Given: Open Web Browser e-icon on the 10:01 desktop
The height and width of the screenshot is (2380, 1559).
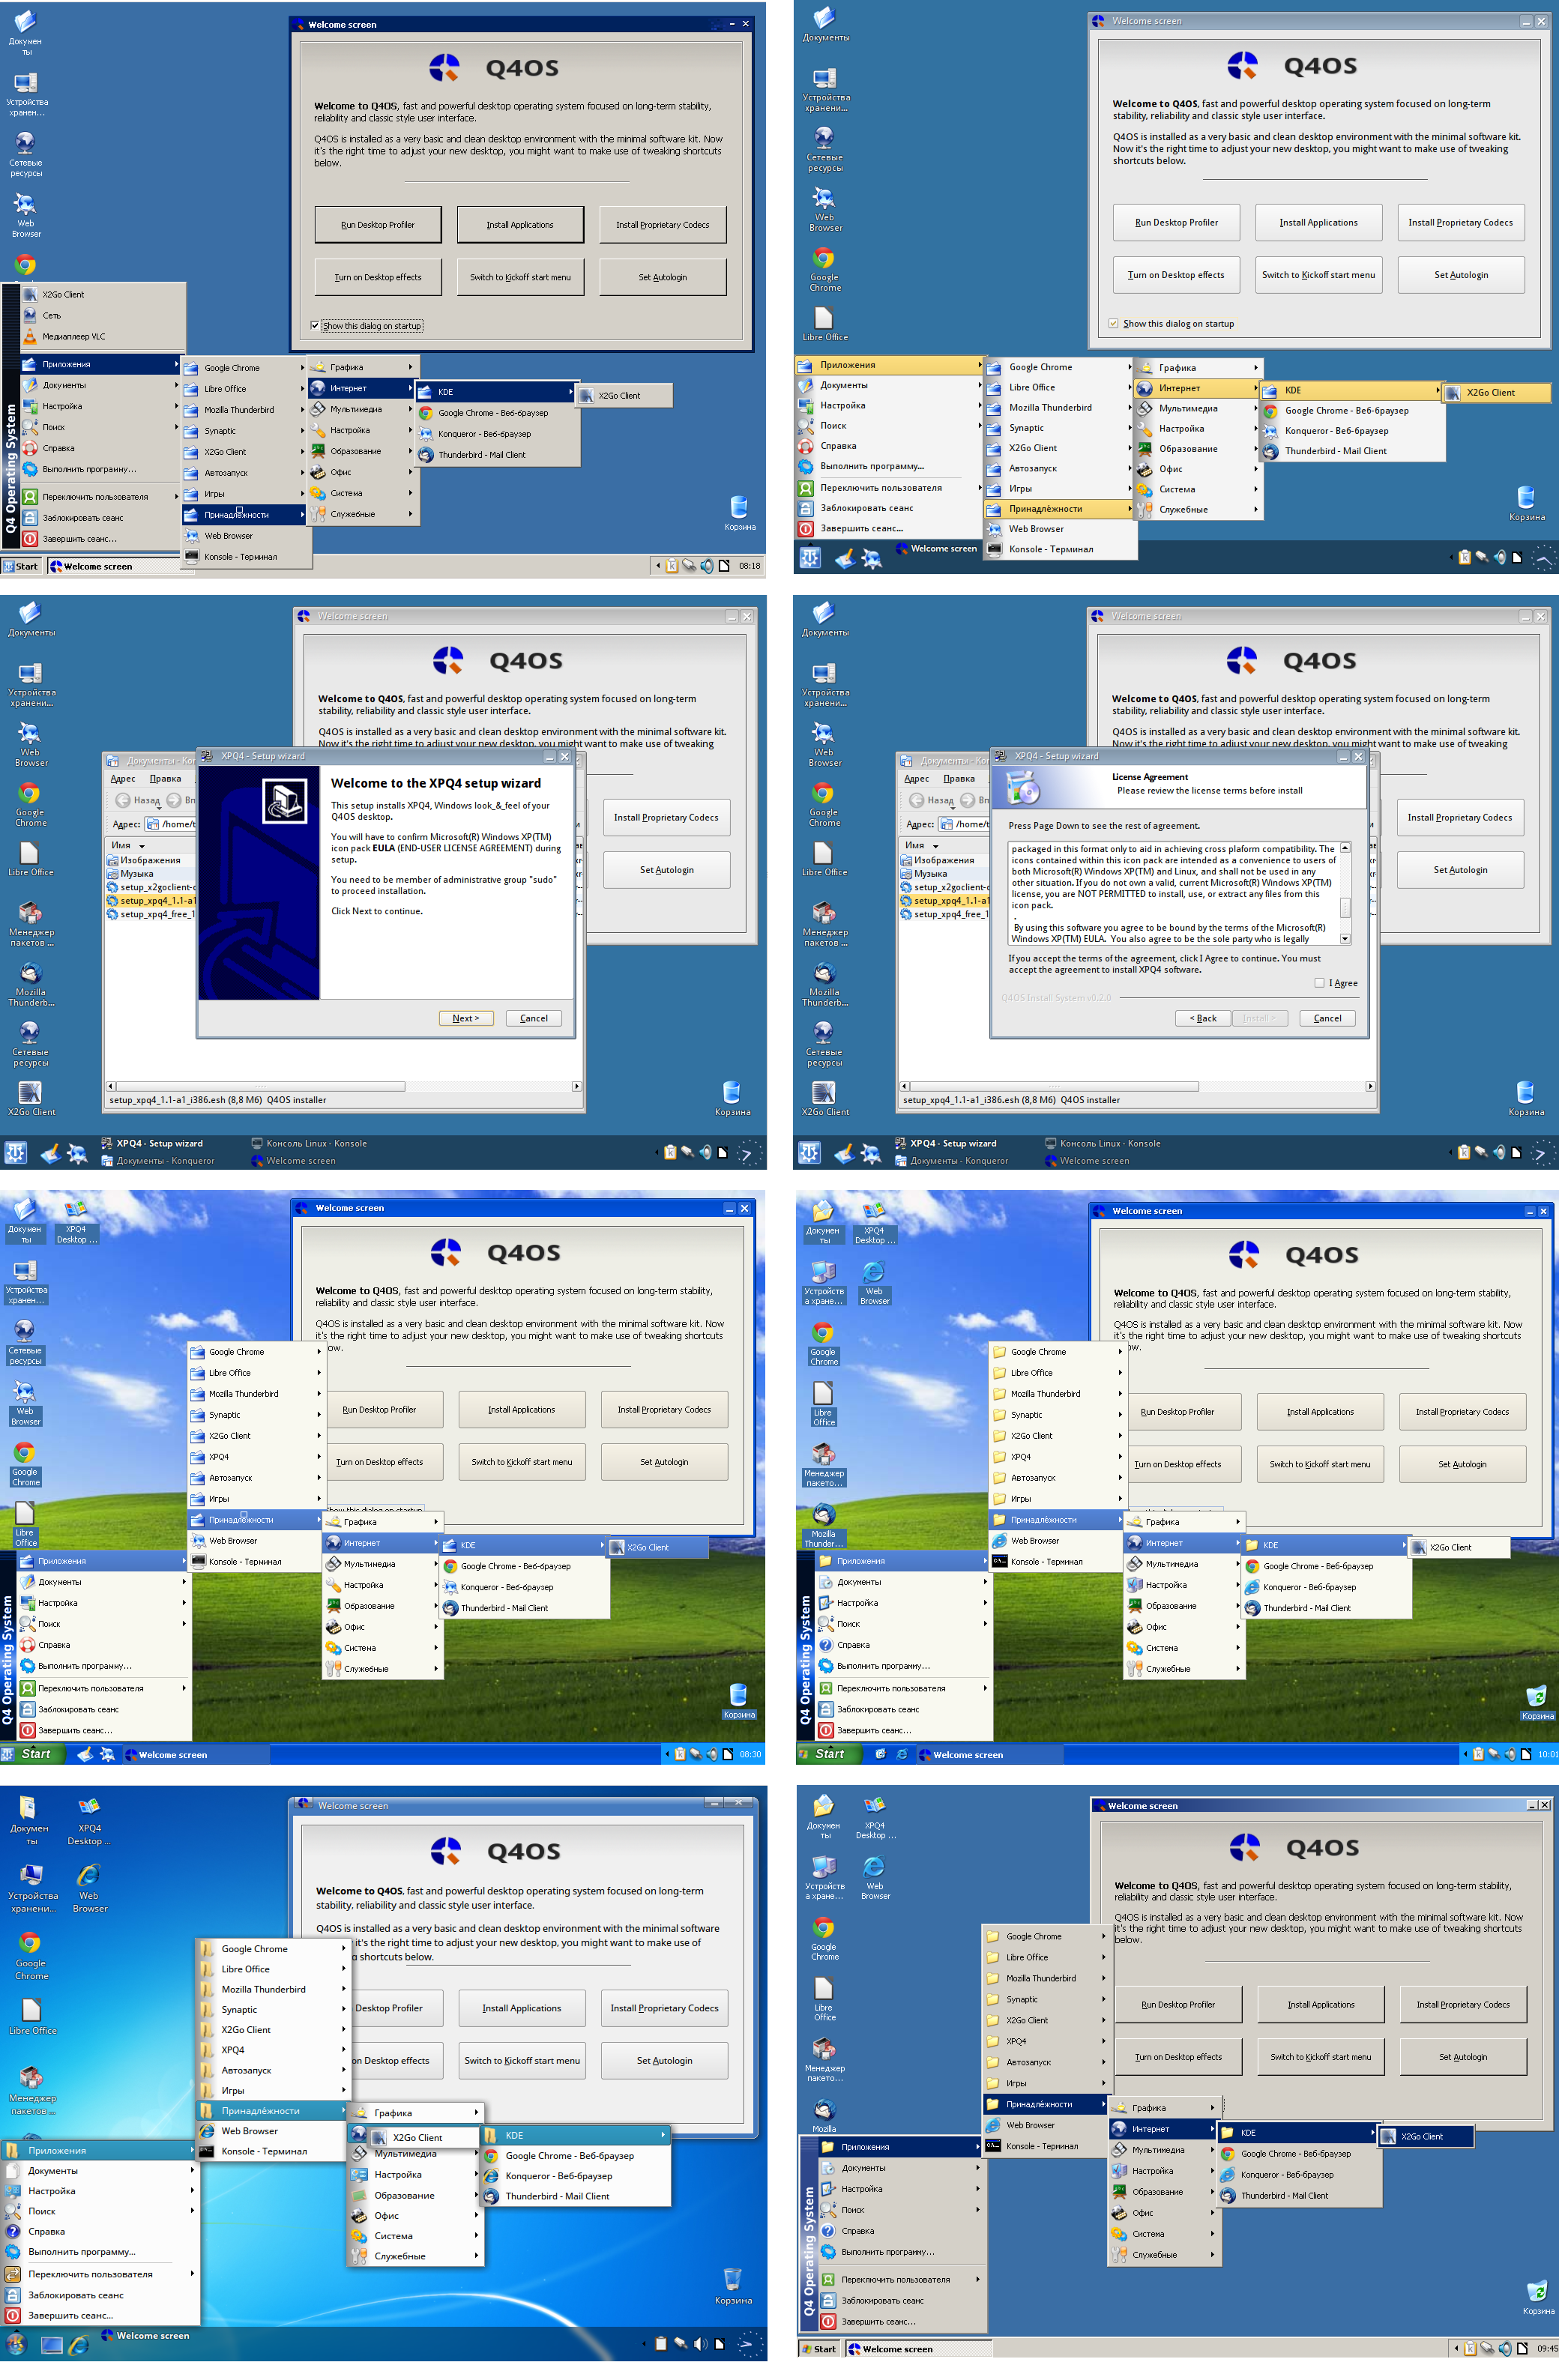Looking at the screenshot, I should tap(874, 1282).
